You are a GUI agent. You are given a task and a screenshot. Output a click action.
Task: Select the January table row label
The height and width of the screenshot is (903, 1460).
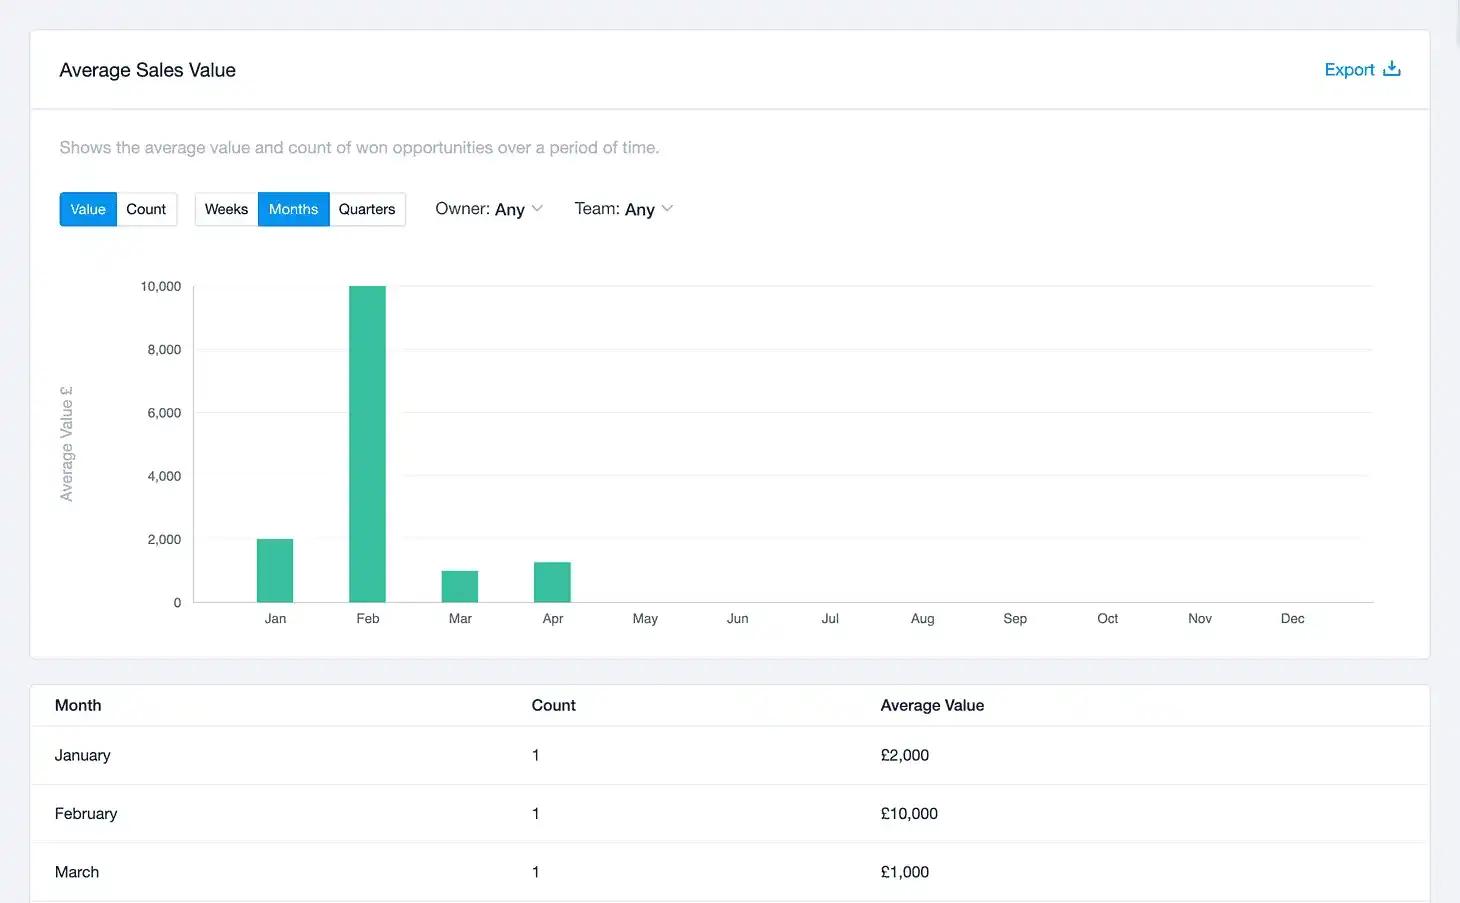[82, 755]
